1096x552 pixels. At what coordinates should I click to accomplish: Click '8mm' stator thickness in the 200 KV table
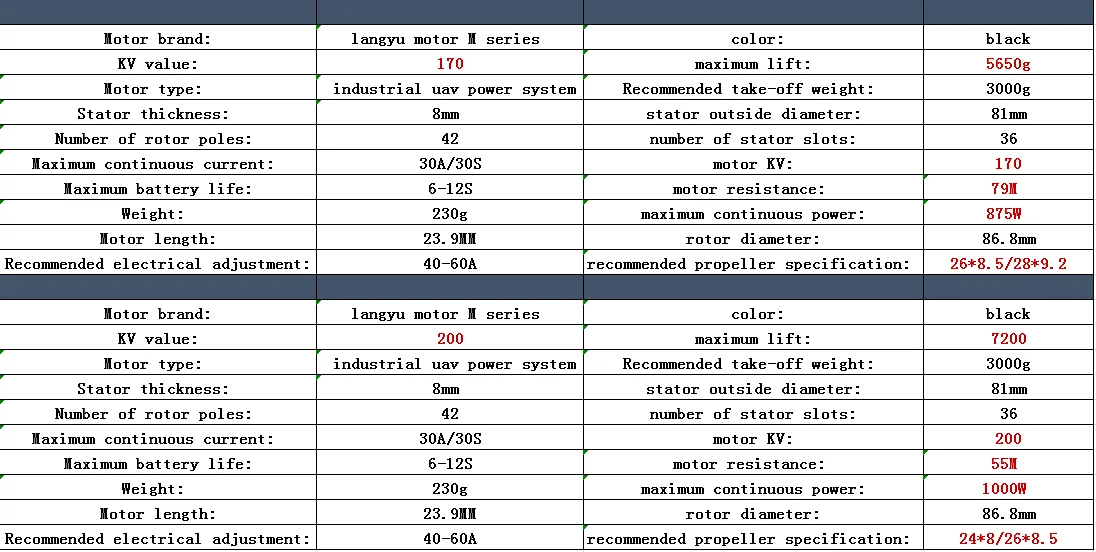pos(446,389)
